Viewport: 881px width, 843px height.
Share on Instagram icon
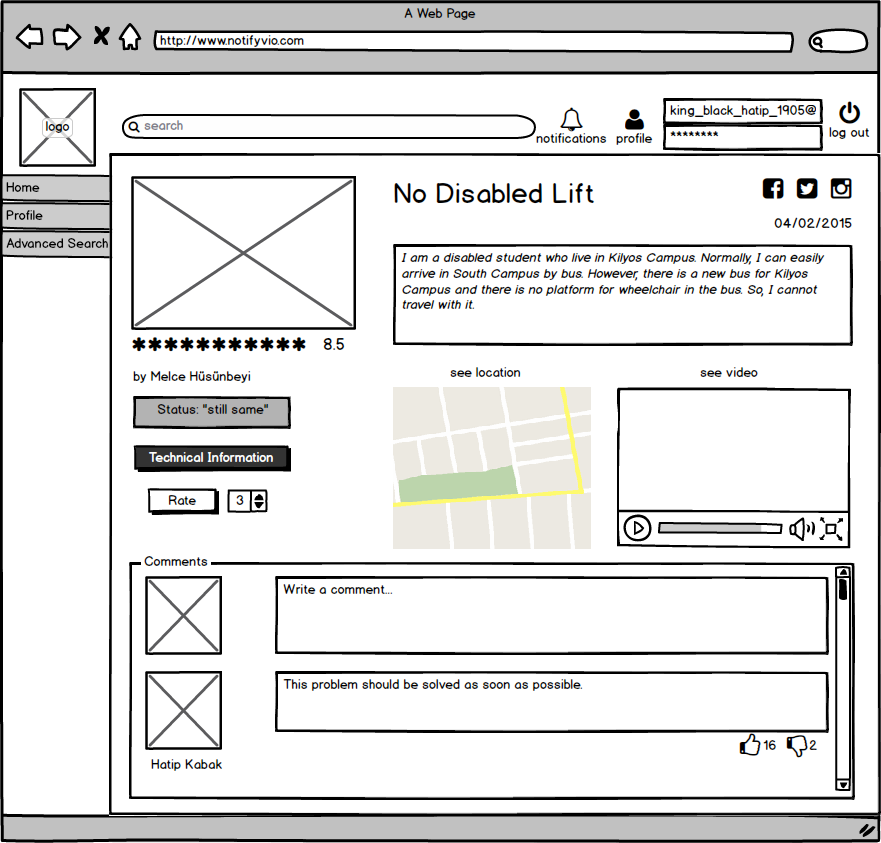[841, 189]
